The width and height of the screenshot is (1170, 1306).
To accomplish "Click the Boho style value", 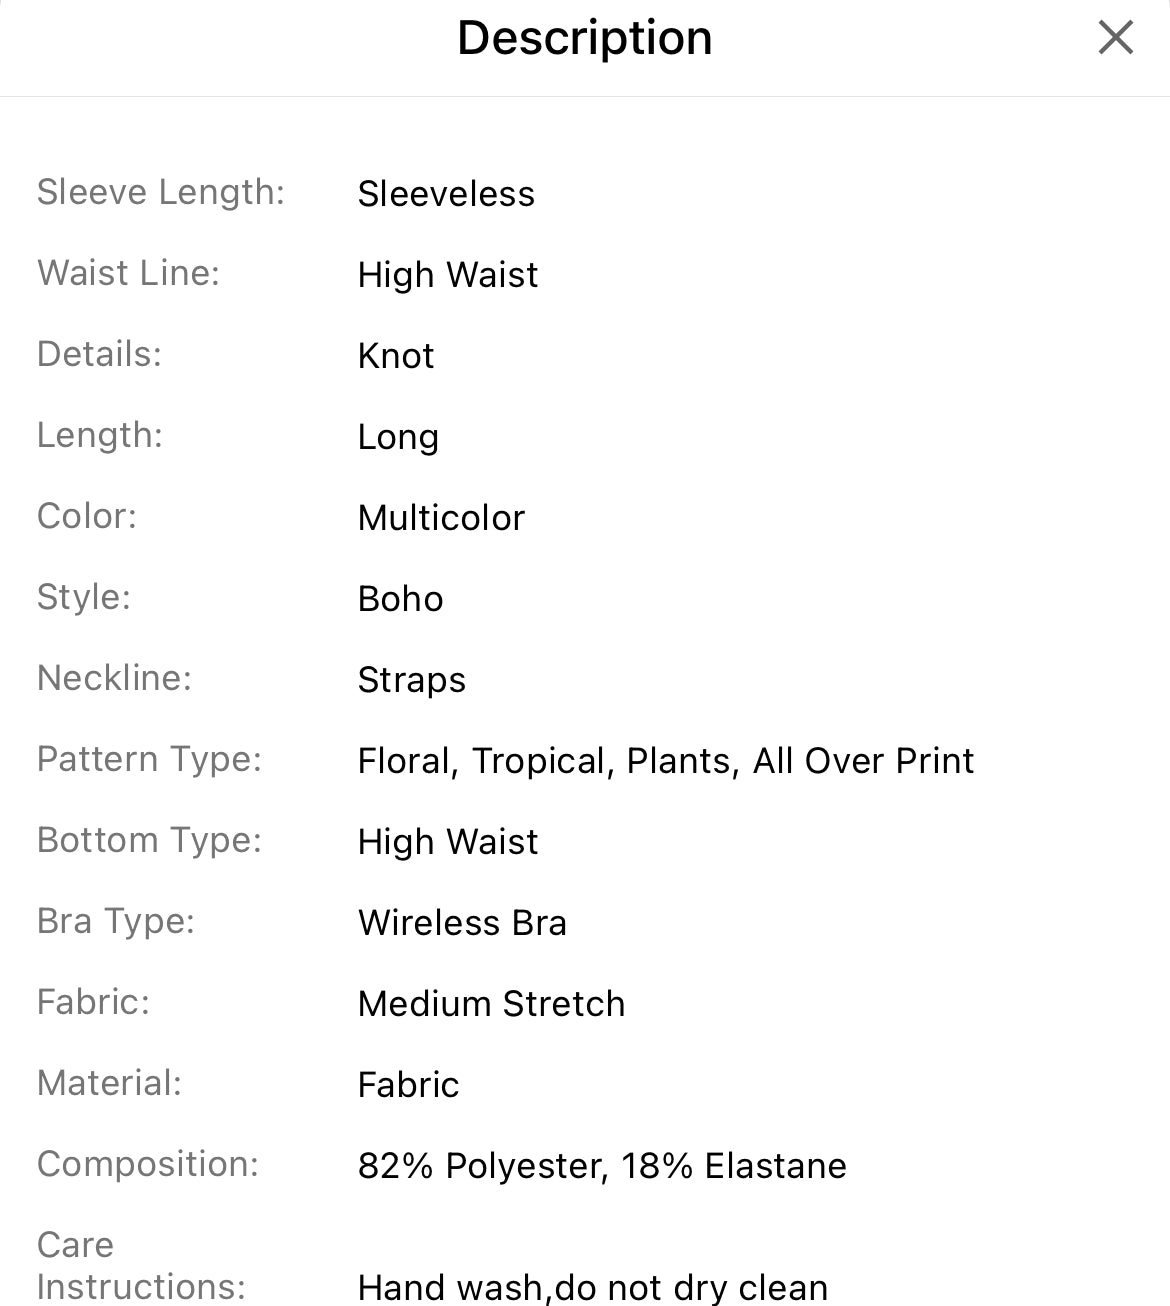I will pos(401,599).
